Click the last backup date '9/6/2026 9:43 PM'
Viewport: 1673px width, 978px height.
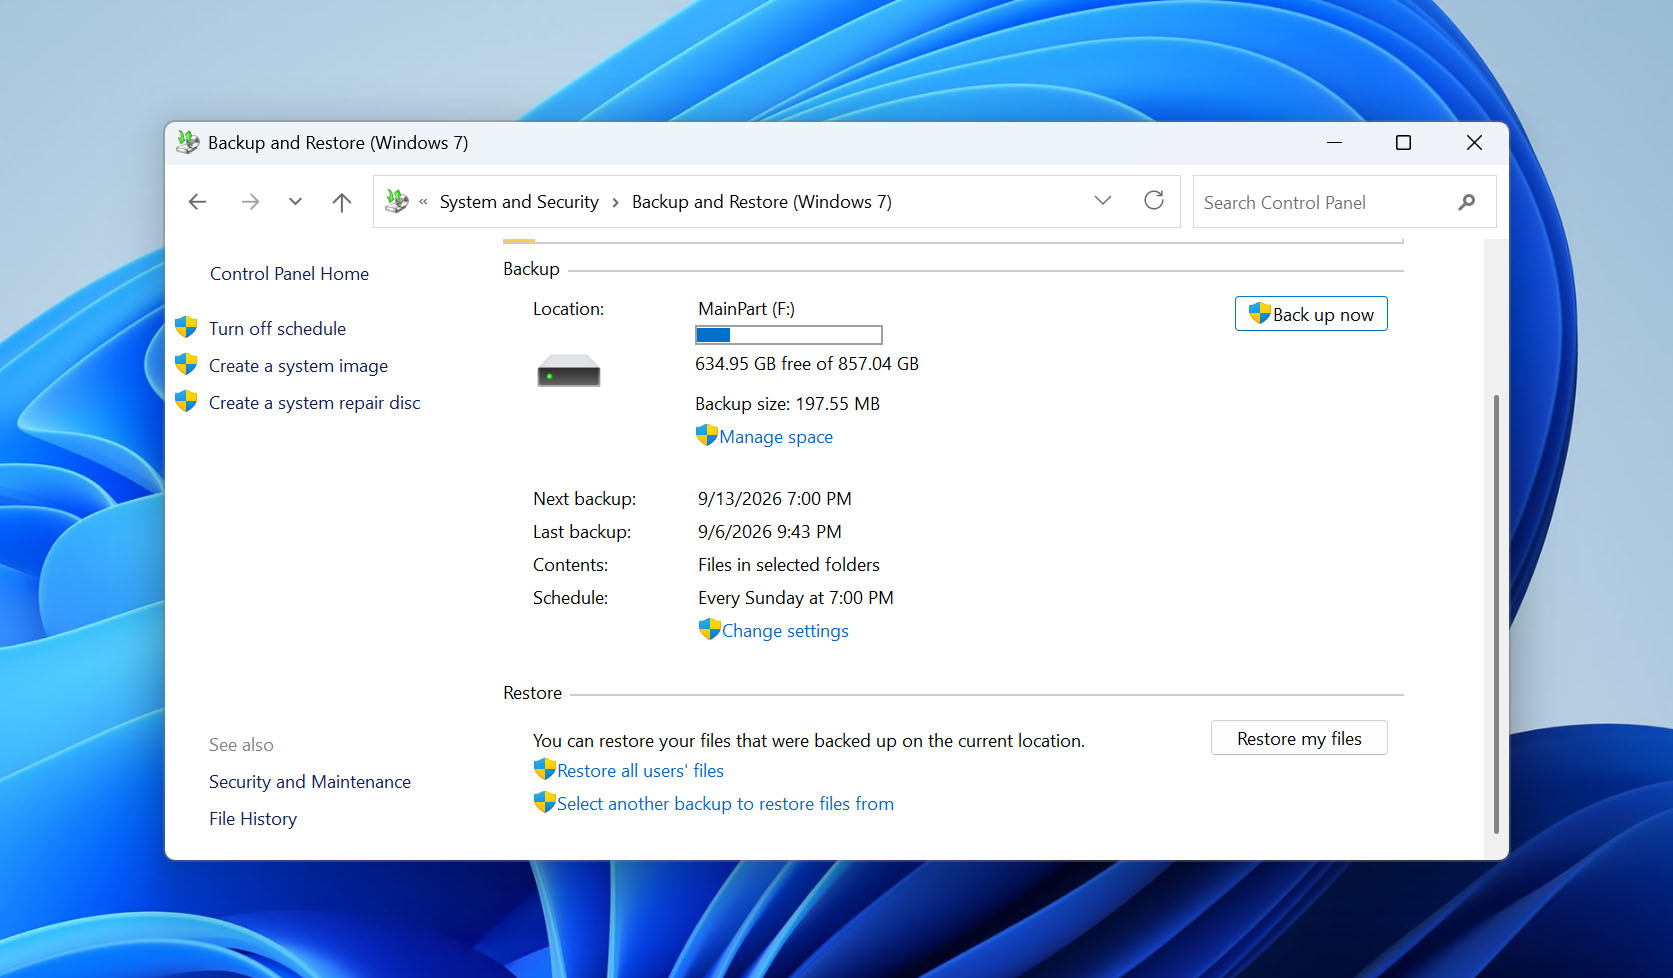click(770, 532)
